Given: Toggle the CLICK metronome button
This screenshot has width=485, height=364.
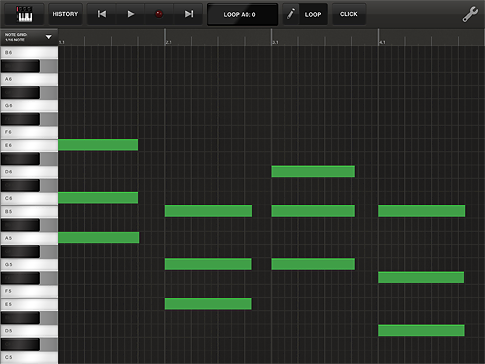Looking at the screenshot, I should coord(349,14).
